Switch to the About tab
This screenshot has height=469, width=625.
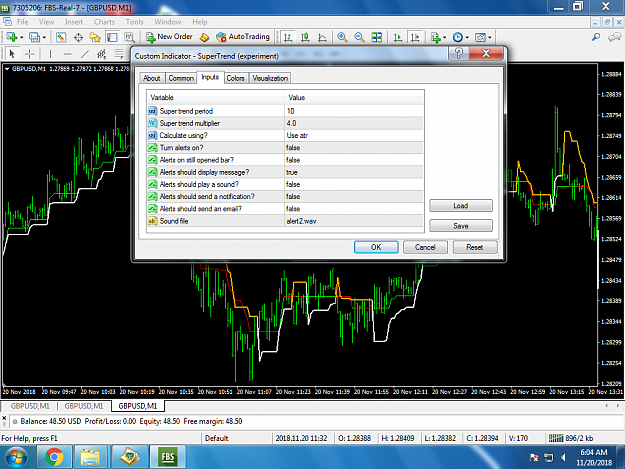click(151, 78)
